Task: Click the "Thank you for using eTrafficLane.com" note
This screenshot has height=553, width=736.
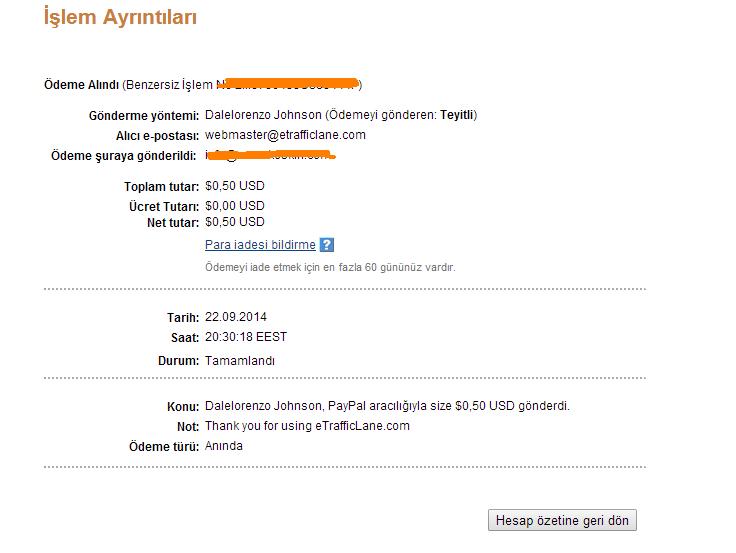Action: [307, 426]
